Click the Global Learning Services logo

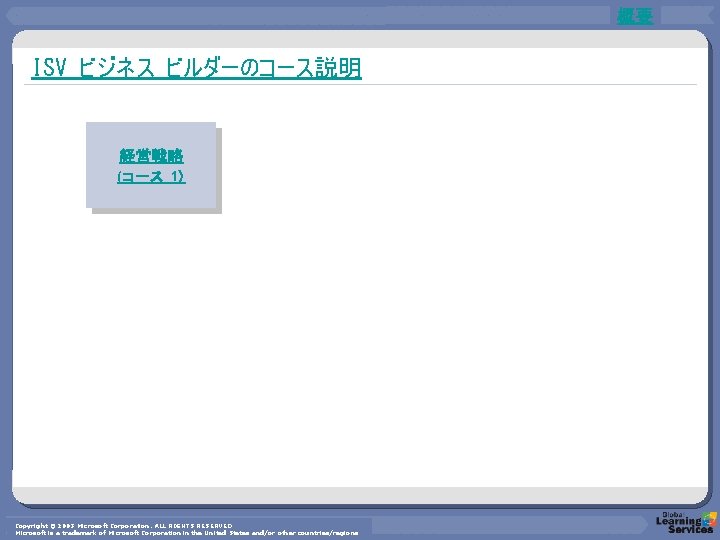coord(686,523)
